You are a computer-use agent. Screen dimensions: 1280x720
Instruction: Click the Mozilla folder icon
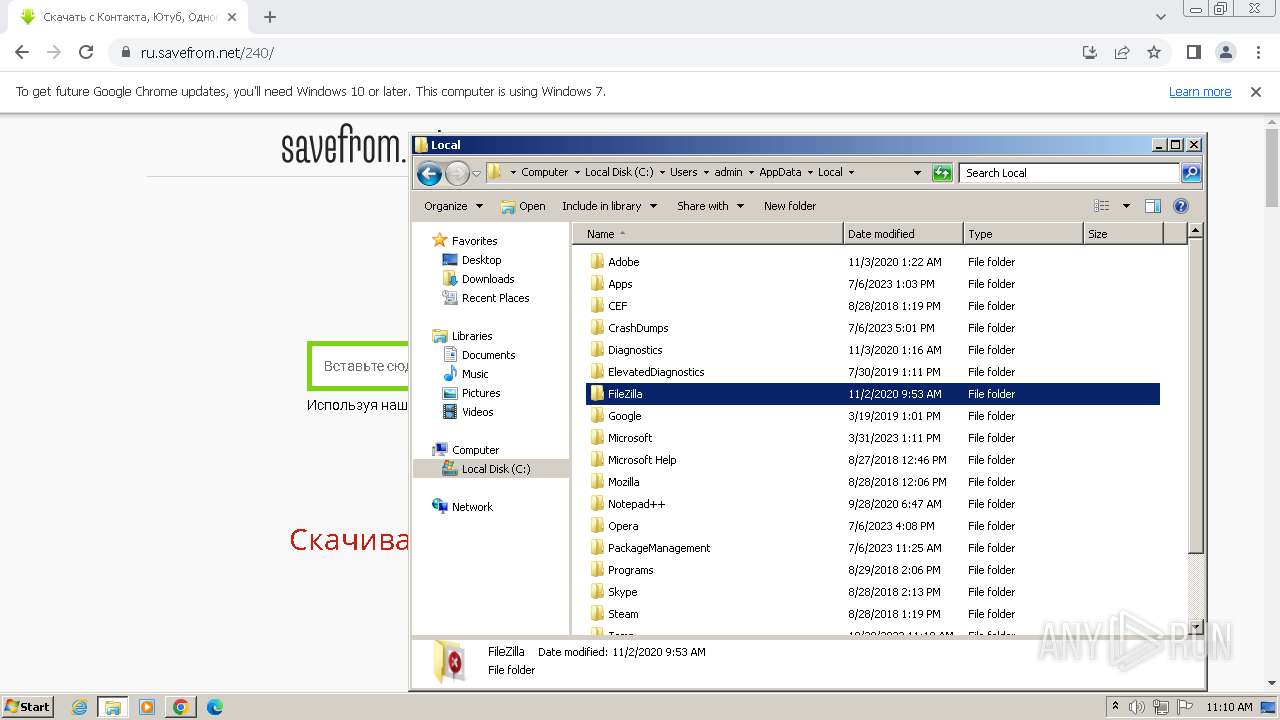597,482
